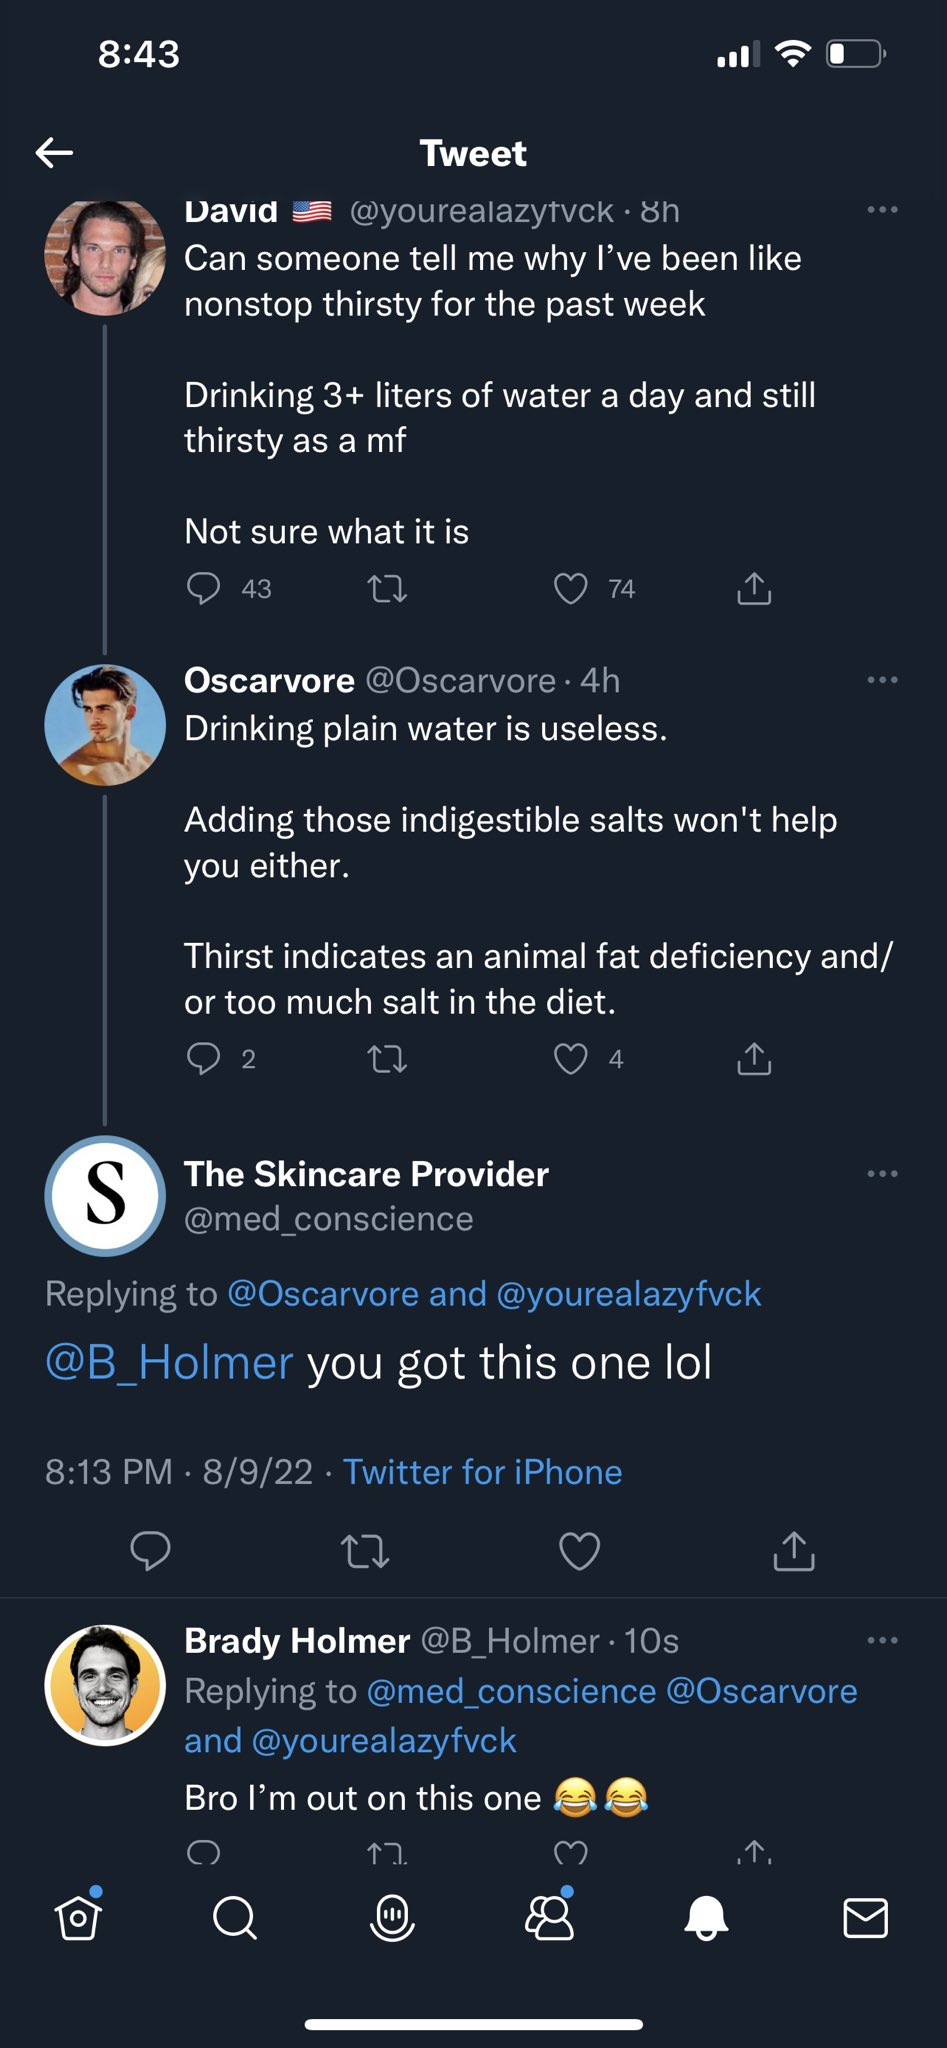
Task: Open the Search tab
Action: (235, 1918)
